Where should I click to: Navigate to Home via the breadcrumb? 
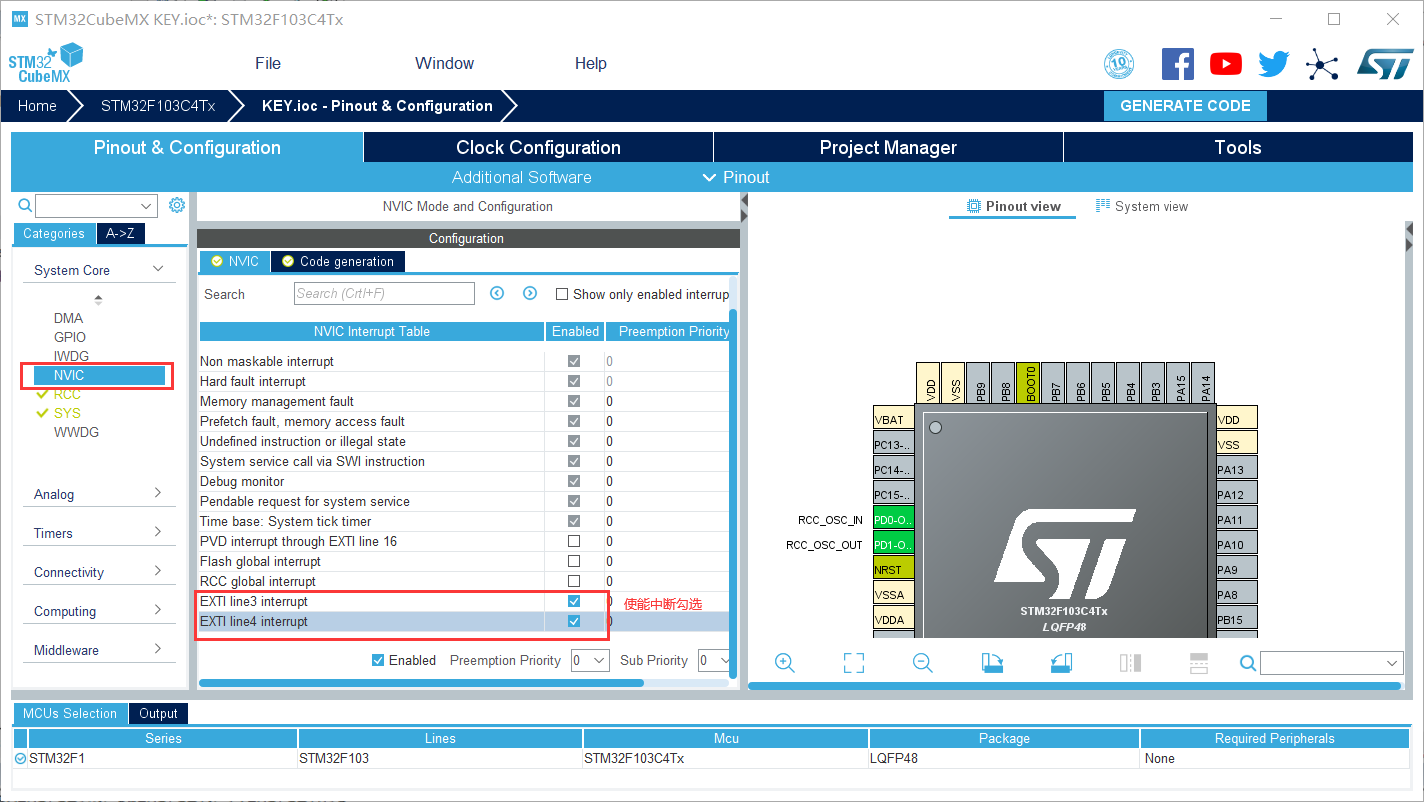(37, 105)
